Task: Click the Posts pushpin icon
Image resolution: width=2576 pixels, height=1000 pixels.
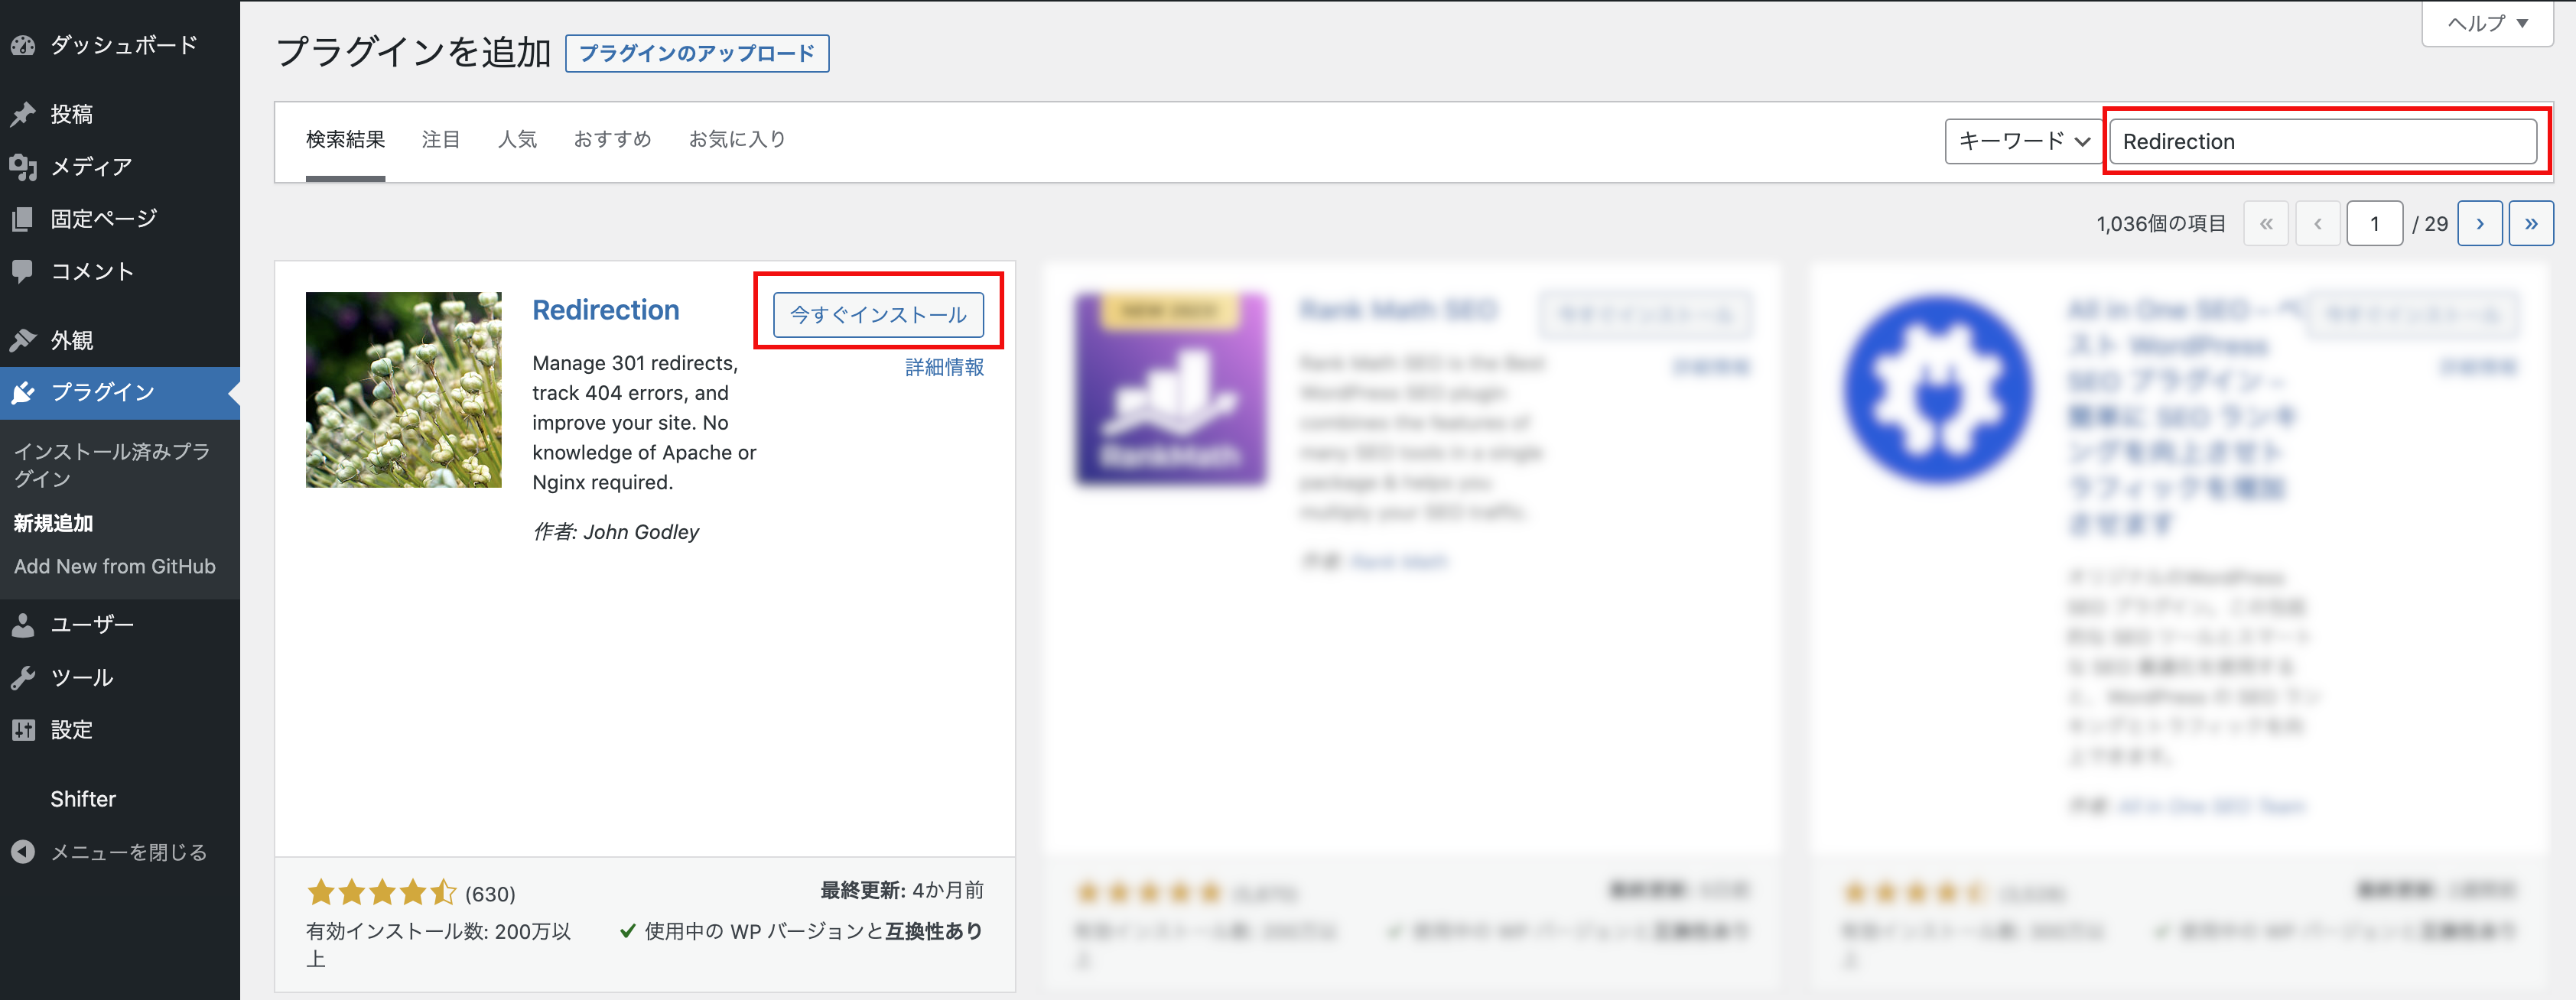Action: pos(23,114)
